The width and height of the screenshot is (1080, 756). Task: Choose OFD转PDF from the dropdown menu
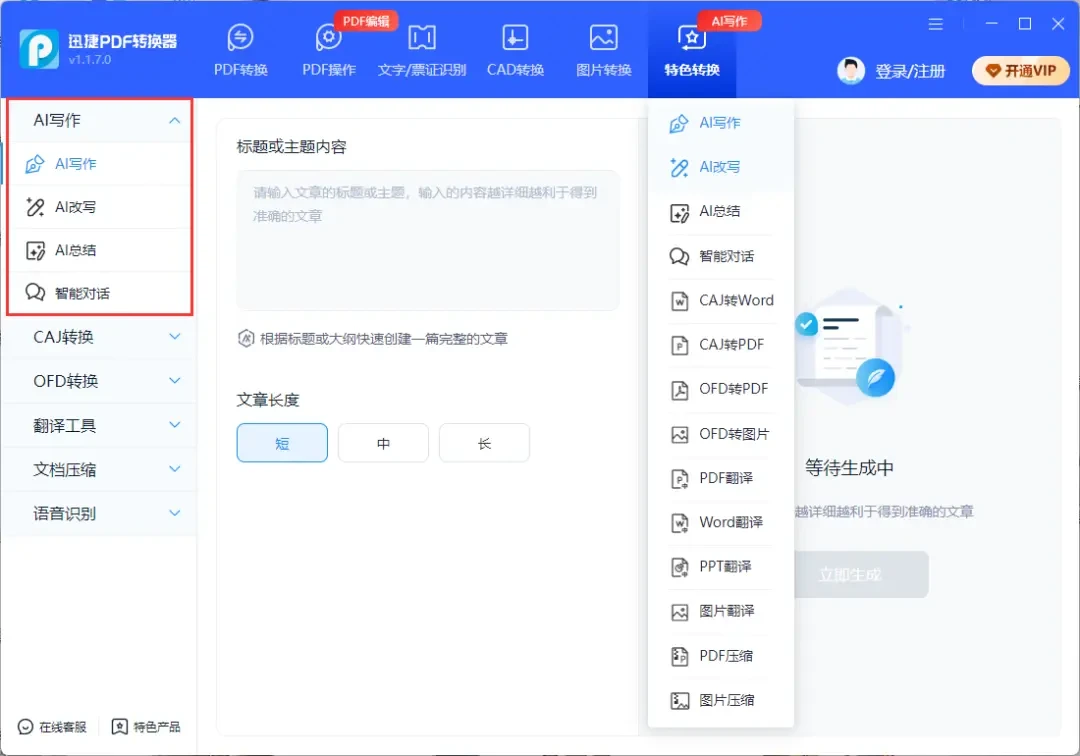tap(721, 390)
